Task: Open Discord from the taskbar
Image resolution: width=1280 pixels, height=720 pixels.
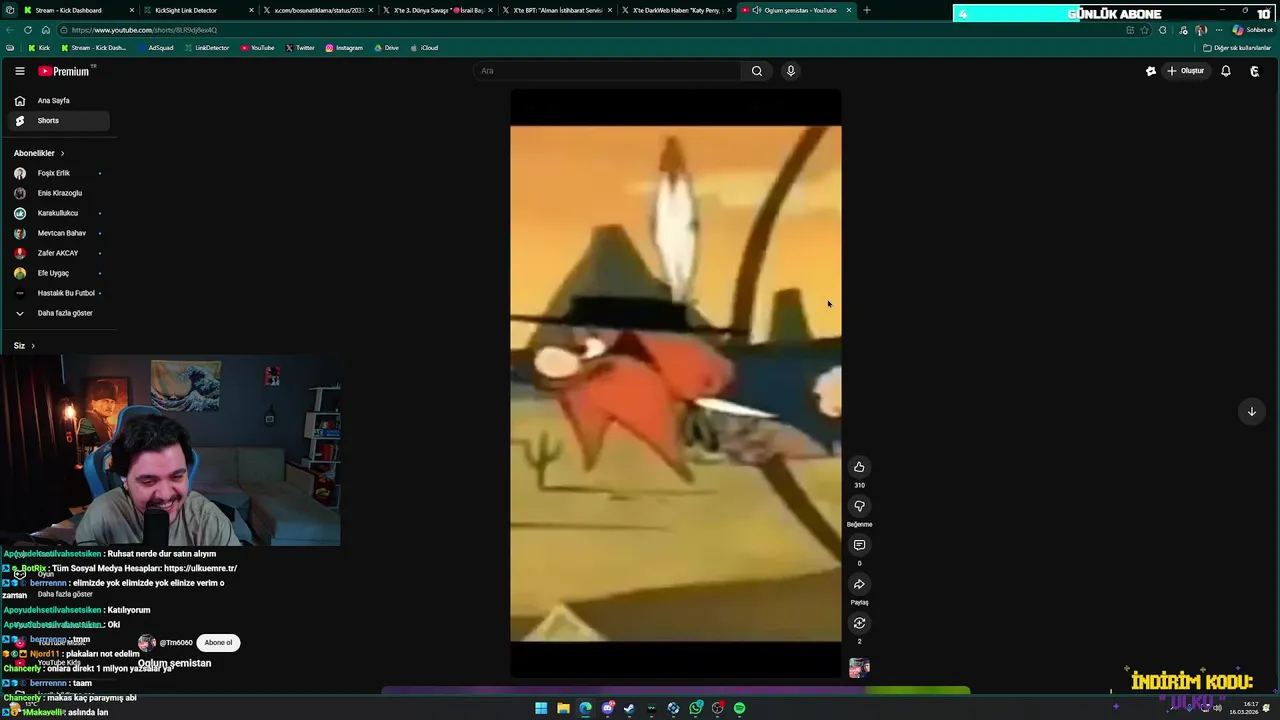Action: tap(608, 708)
